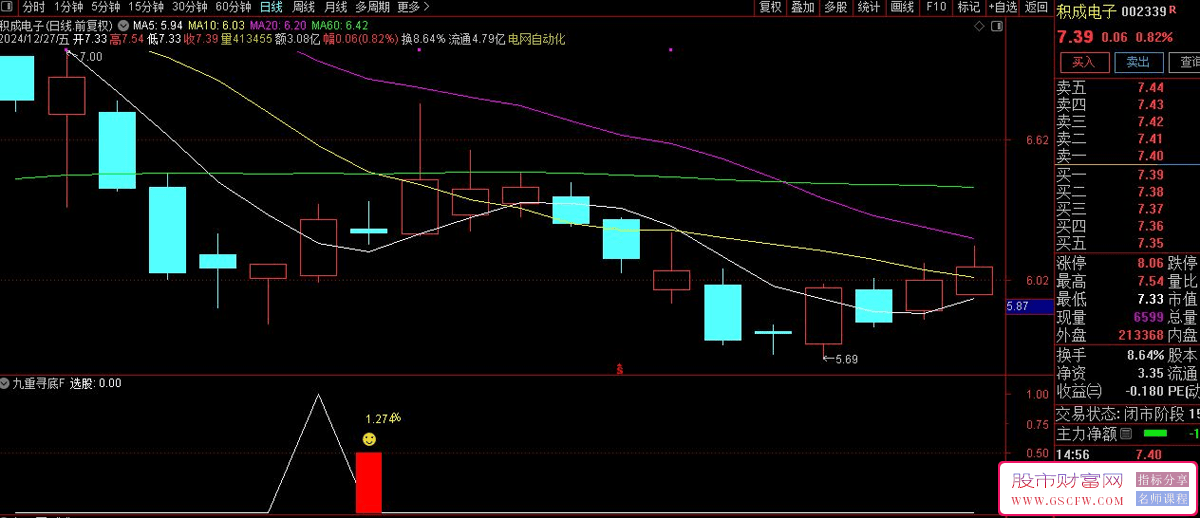Click the R superscript beside code 002339
Image resolution: width=1200 pixels, height=518 pixels.
tap(1172, 9)
